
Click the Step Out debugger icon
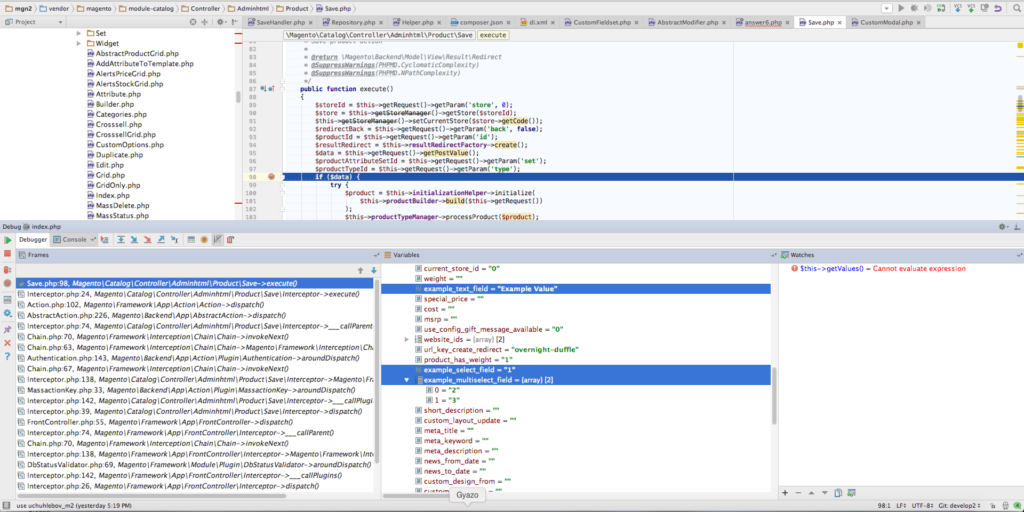(x=161, y=240)
